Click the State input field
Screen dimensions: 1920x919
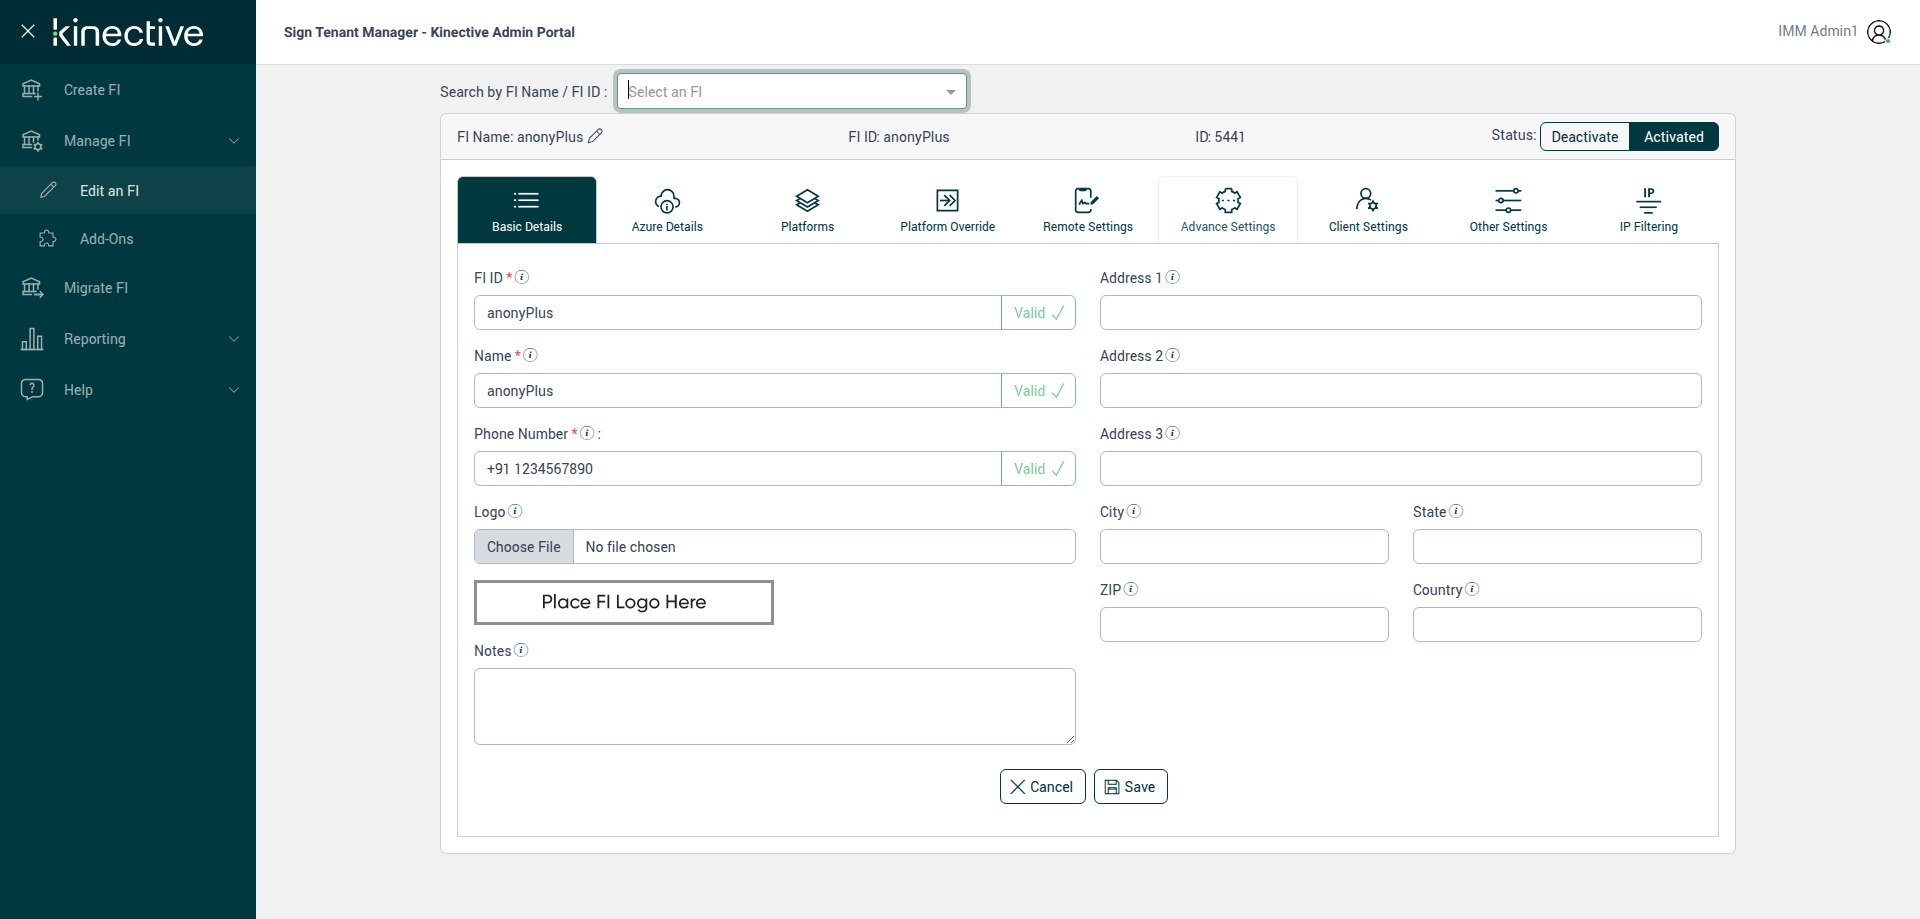[1557, 547]
